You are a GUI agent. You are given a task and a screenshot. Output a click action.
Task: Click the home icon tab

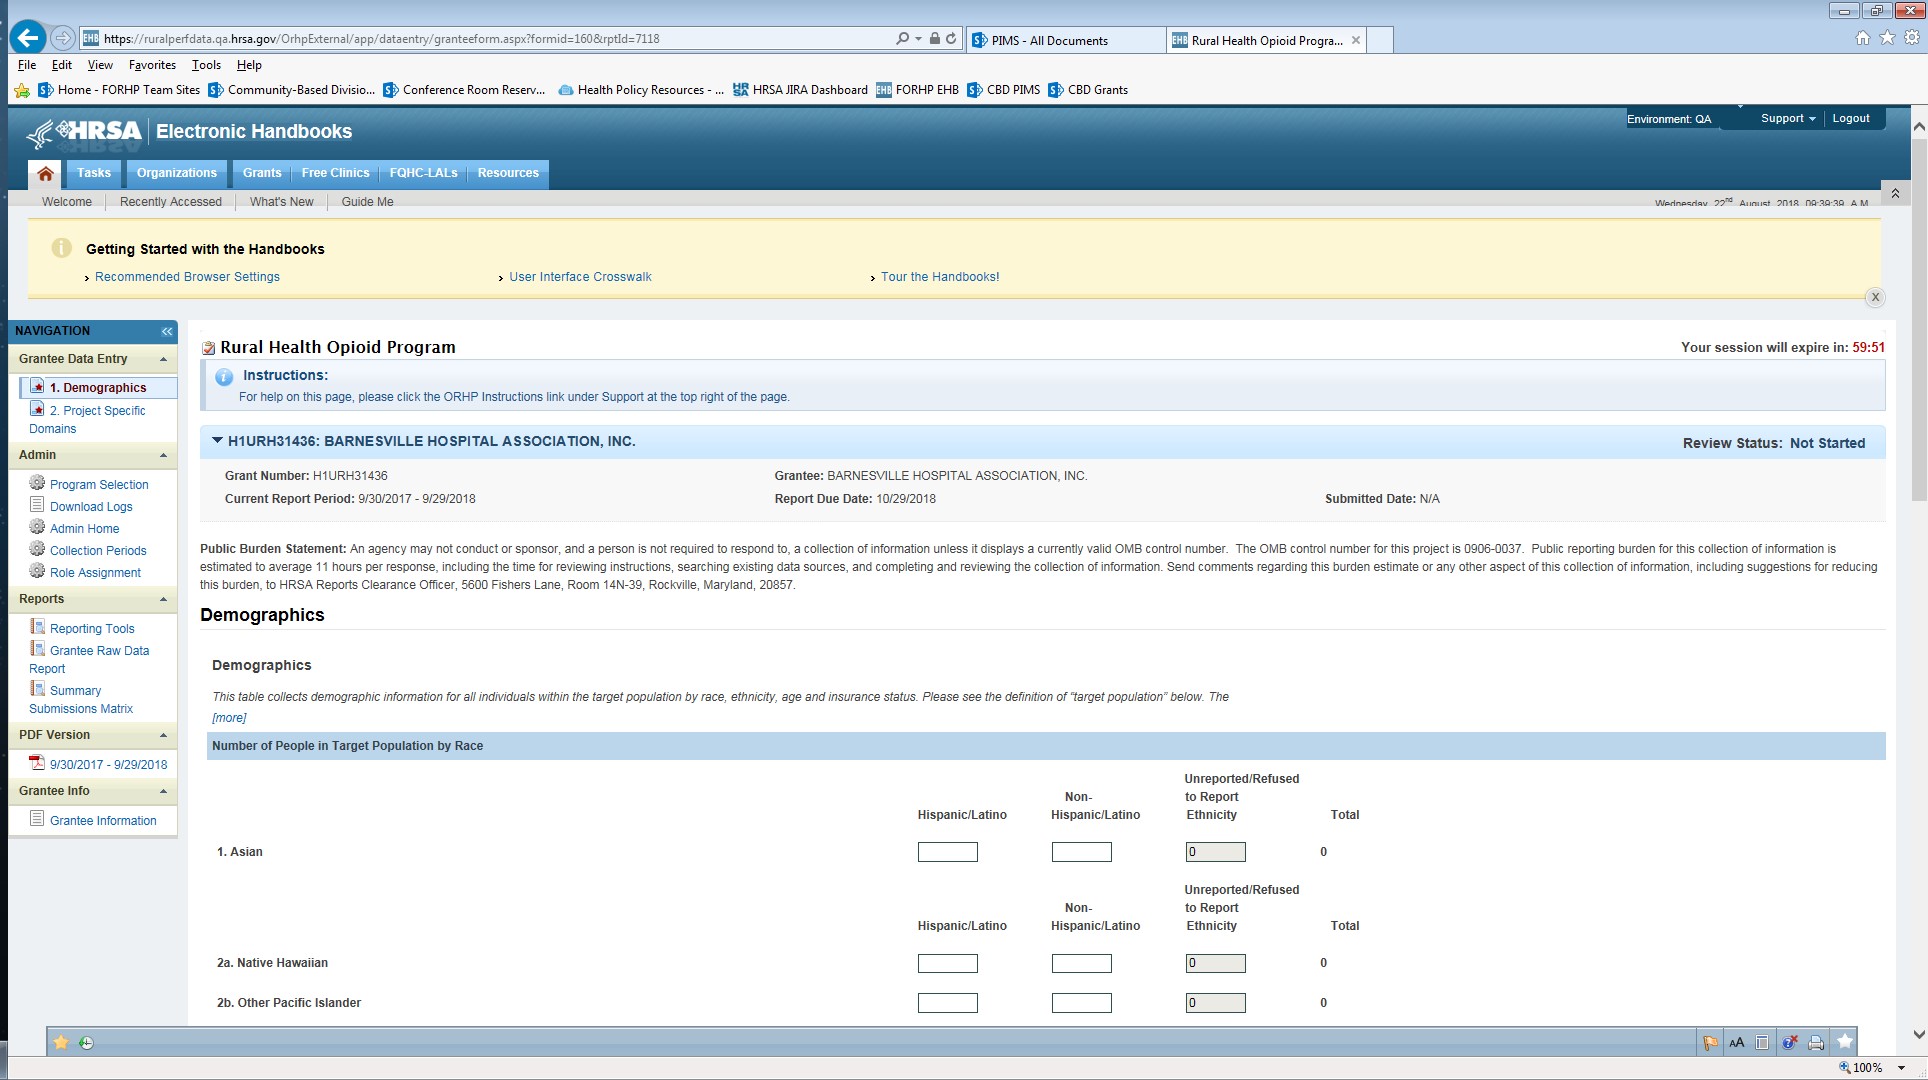45,174
